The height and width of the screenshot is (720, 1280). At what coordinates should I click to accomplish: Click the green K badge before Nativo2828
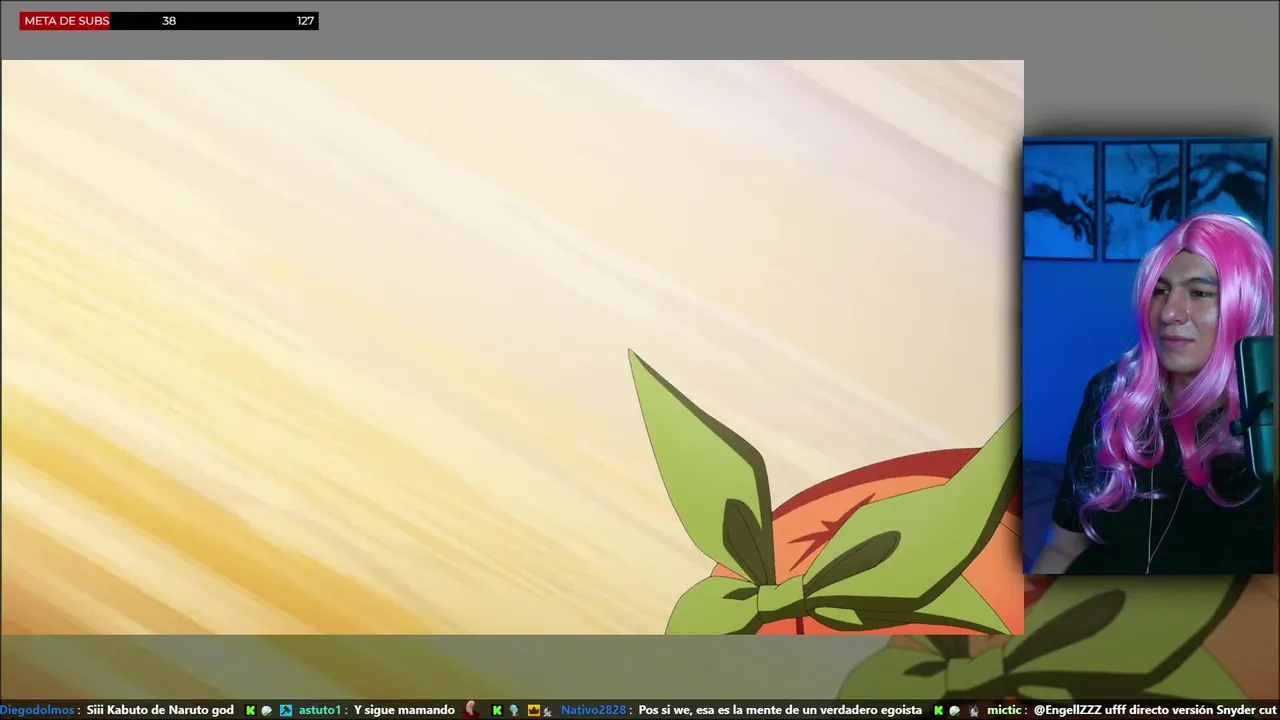[x=497, y=710]
